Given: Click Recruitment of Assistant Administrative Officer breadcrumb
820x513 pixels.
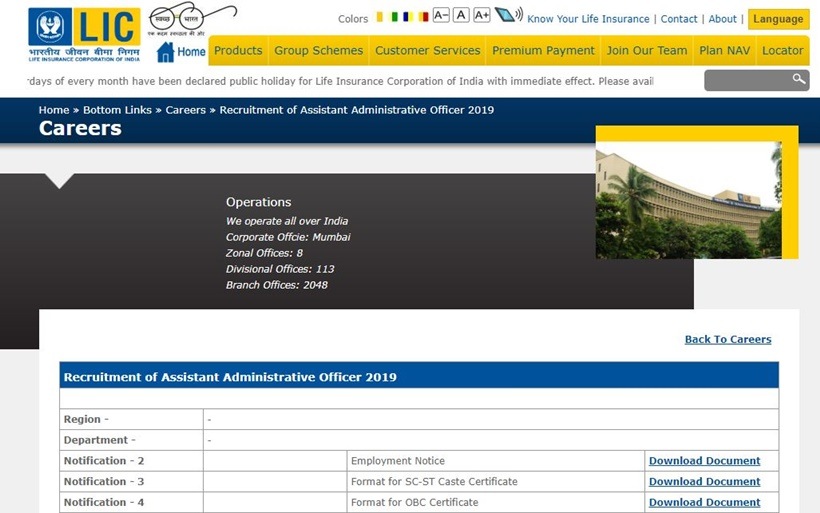Looking at the screenshot, I should pyautogui.click(x=357, y=110).
